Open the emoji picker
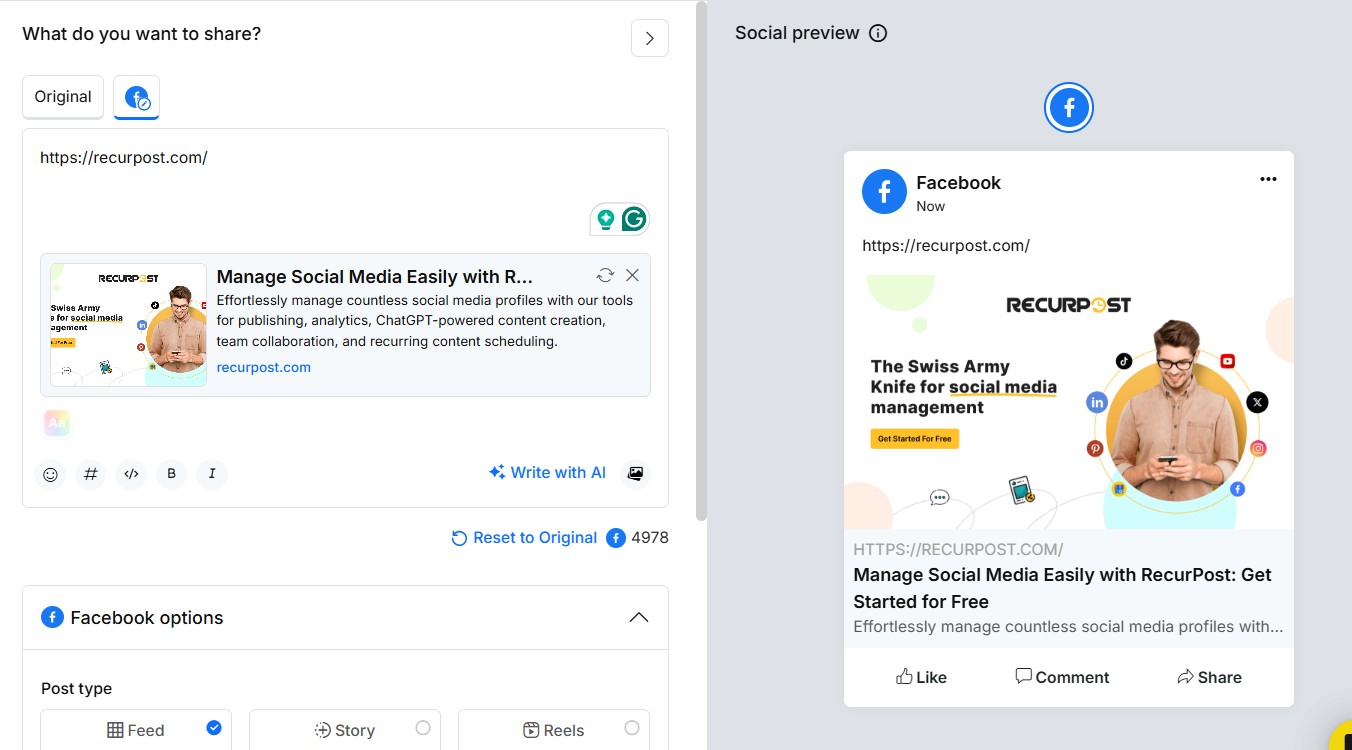The height and width of the screenshot is (750, 1352). point(50,474)
